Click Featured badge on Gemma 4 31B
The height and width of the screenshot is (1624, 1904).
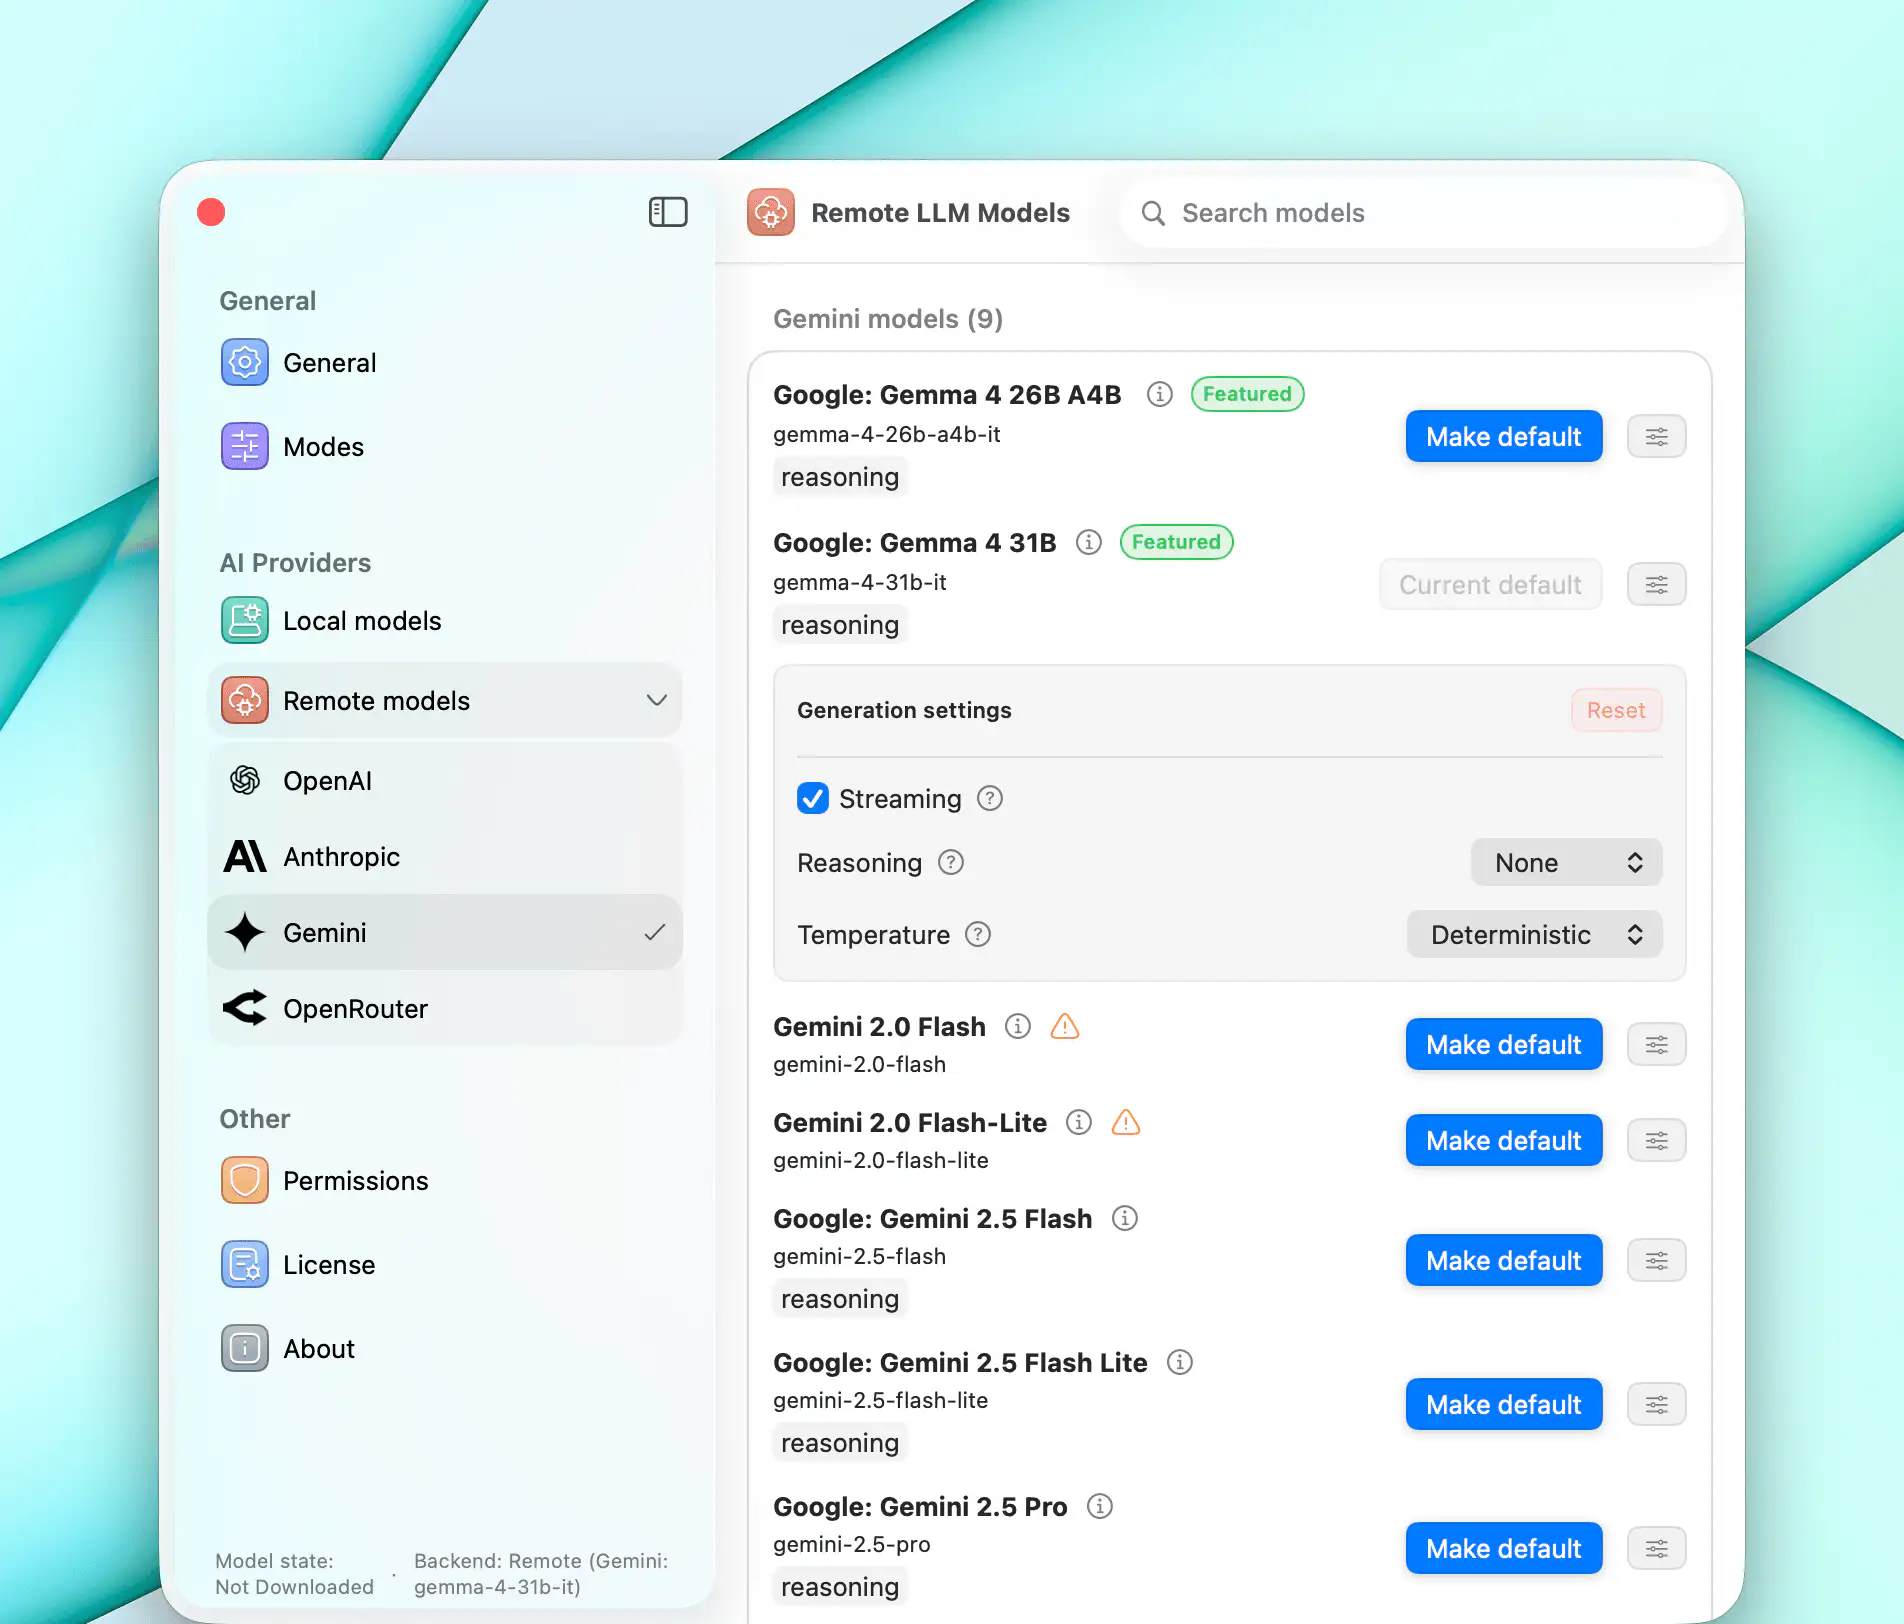[1176, 542]
